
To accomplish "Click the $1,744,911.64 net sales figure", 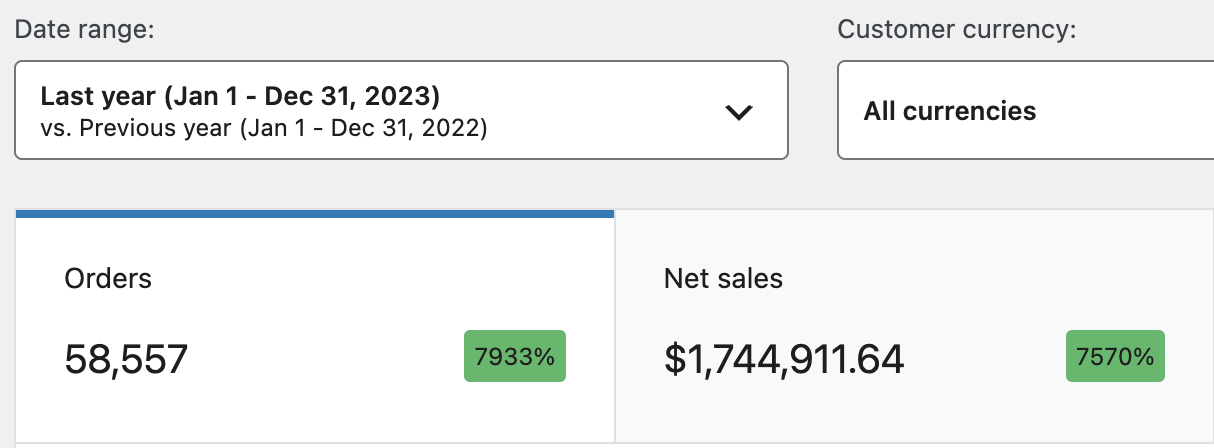I will coord(784,358).
